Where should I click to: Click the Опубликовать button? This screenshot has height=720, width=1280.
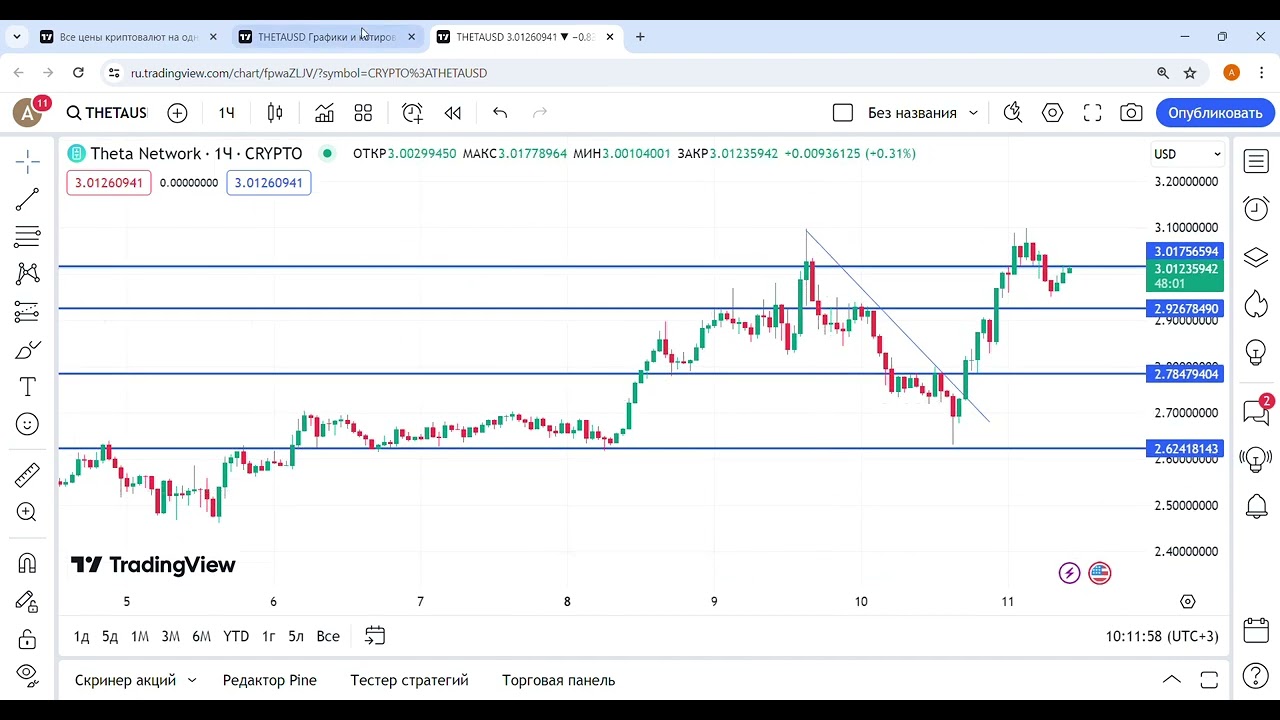click(1215, 113)
